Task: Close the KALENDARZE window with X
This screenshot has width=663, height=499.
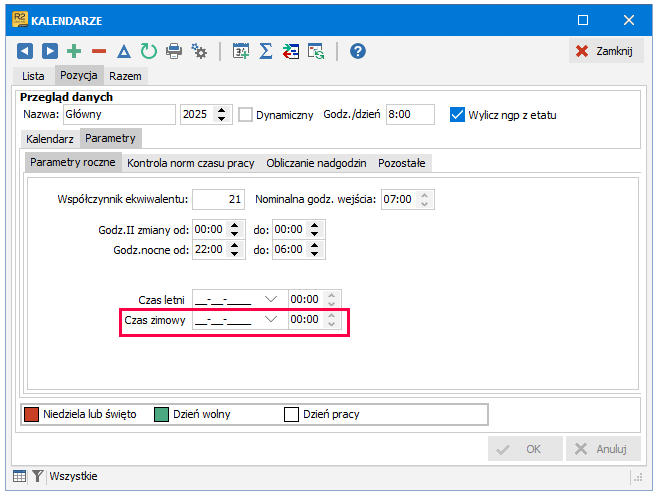Action: pos(629,20)
